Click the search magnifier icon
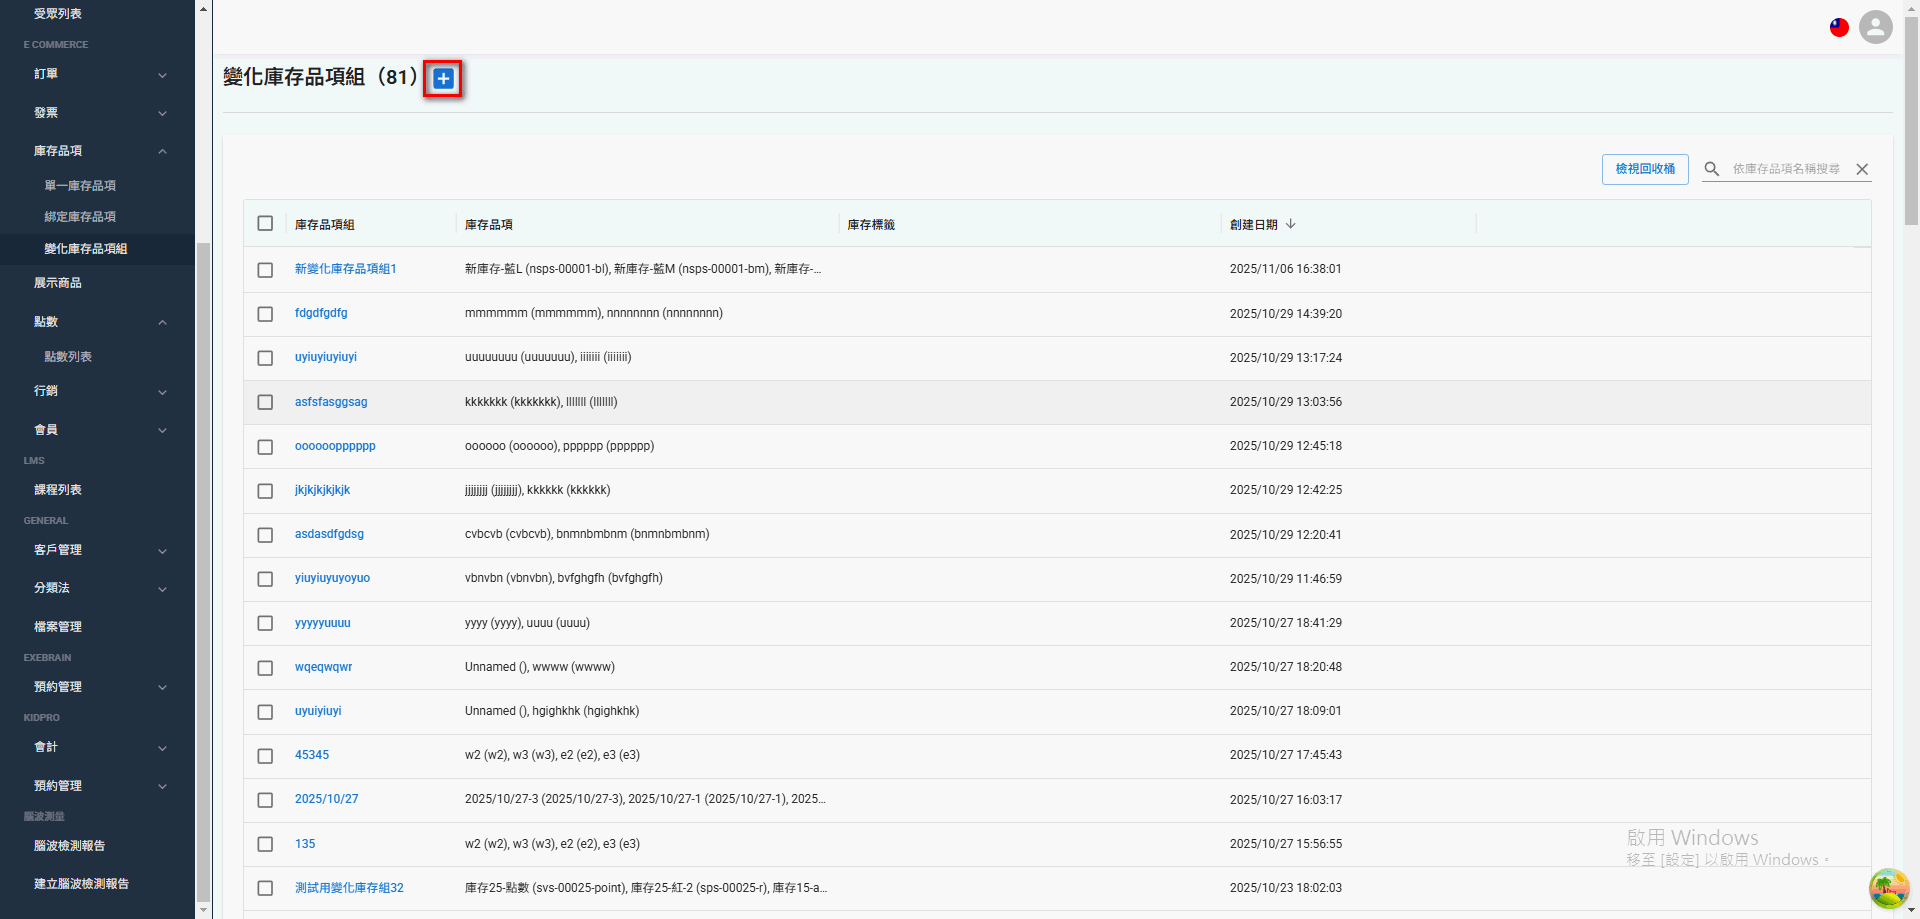The height and width of the screenshot is (919, 1920). tap(1712, 169)
